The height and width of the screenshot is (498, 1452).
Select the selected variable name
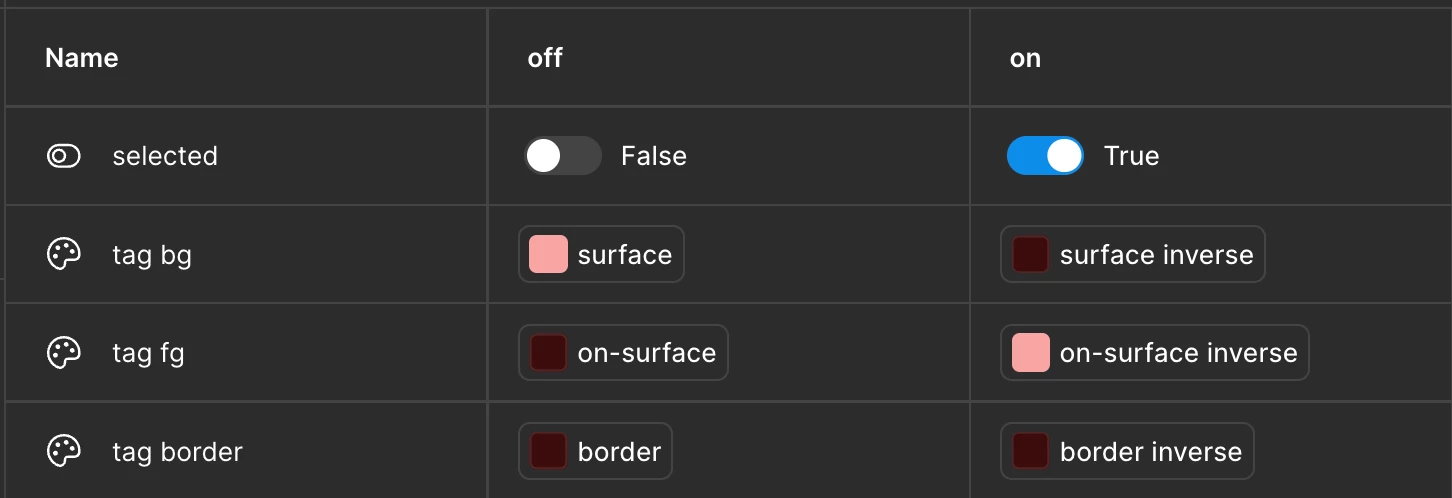point(165,156)
